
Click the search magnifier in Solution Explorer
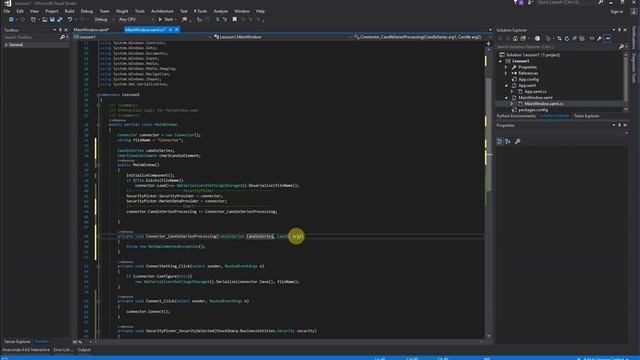click(x=621, y=47)
